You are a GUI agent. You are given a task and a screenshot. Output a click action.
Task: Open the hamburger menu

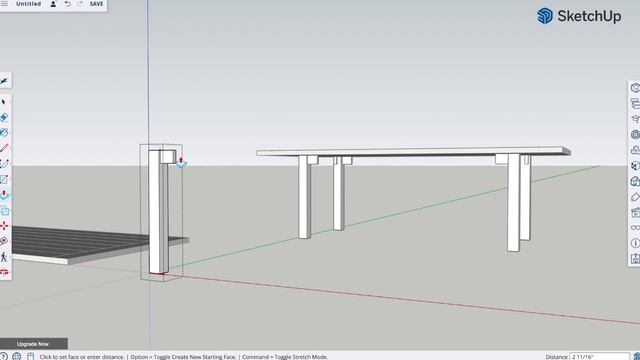coord(4,4)
